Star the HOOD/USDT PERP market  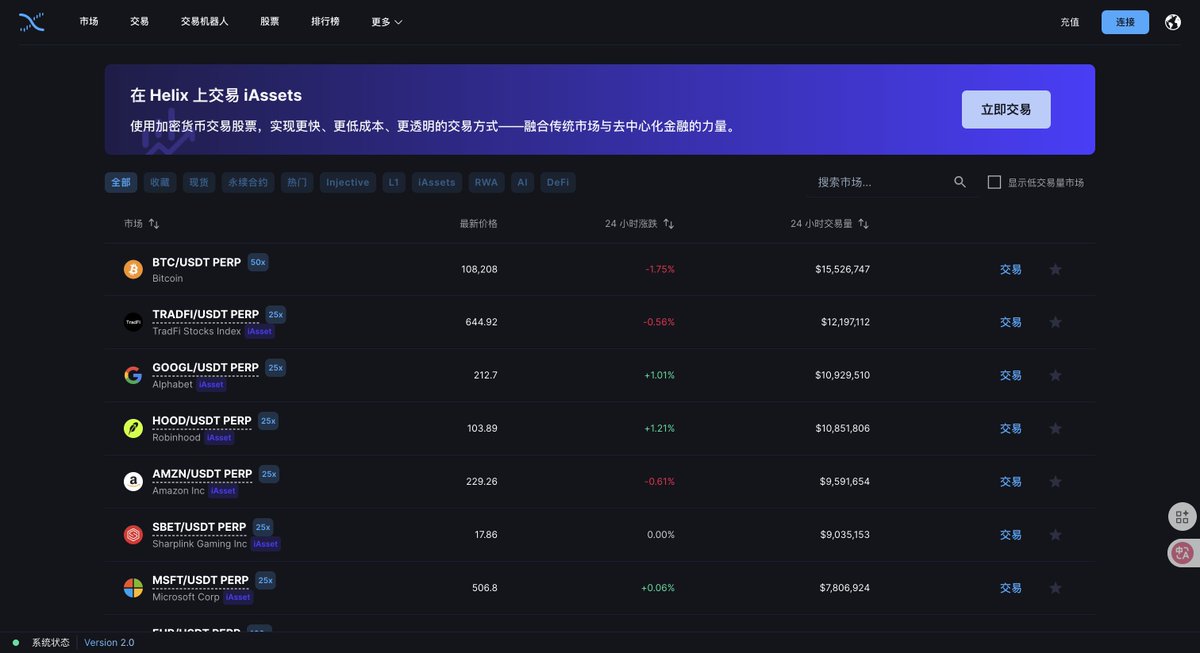pyautogui.click(x=1055, y=428)
